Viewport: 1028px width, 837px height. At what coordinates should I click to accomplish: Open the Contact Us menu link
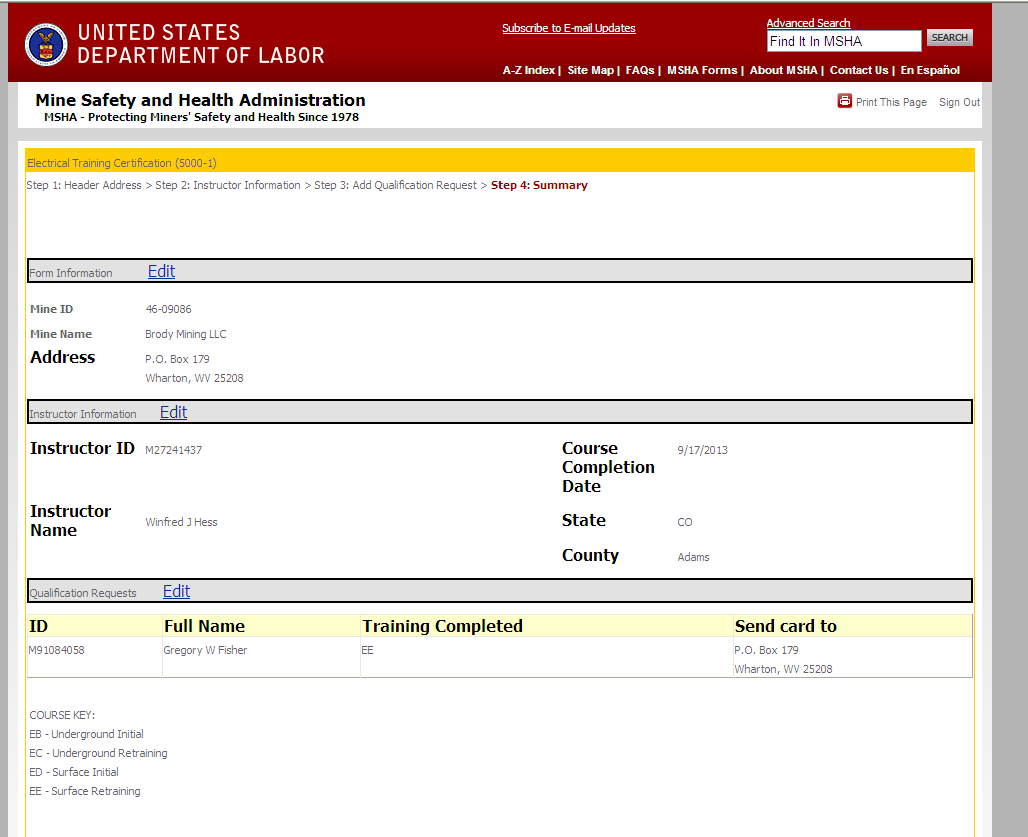coord(859,70)
